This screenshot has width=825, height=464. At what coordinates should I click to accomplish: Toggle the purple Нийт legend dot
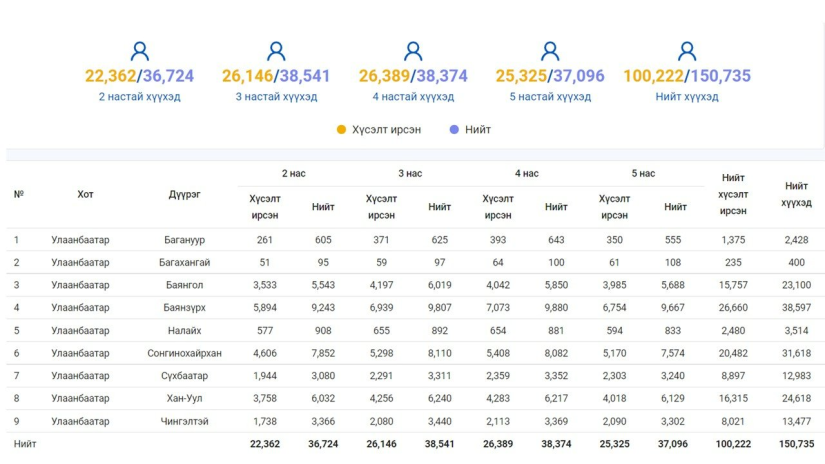[454, 129]
